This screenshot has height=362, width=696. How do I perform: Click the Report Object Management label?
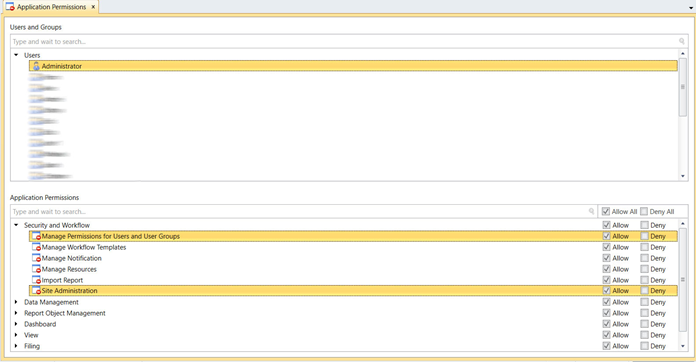click(65, 313)
